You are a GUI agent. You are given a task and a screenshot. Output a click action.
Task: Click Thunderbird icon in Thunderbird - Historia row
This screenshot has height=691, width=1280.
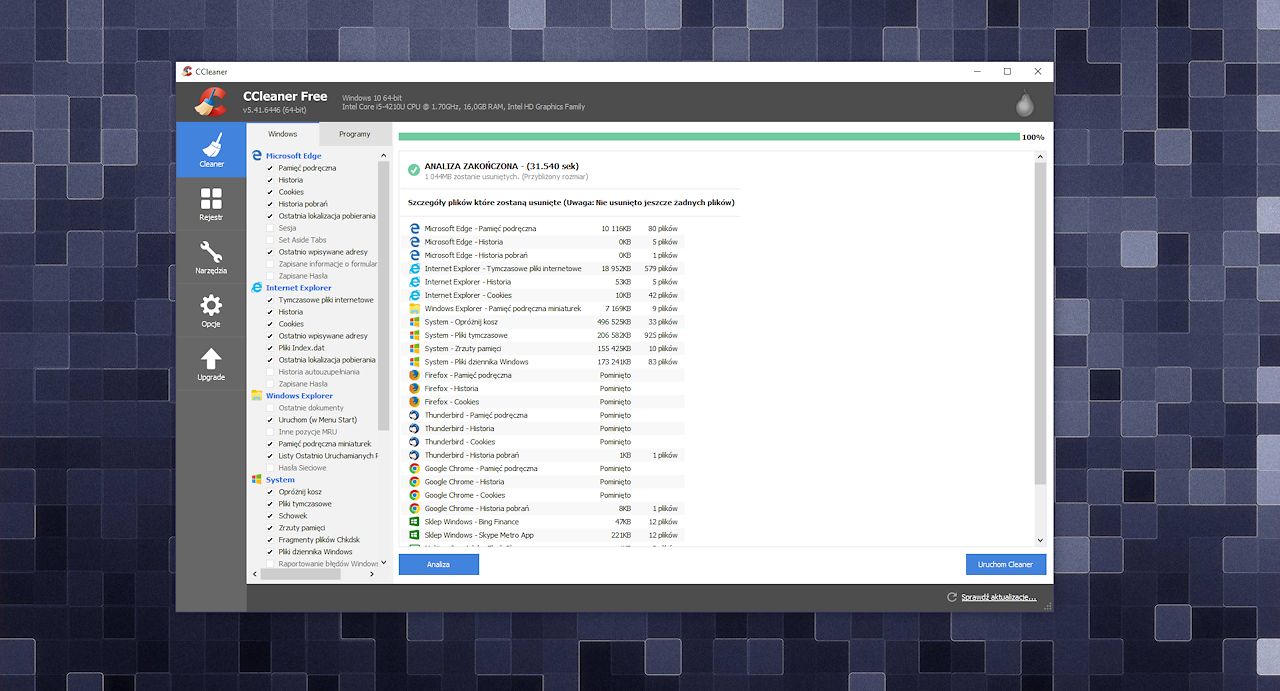tap(415, 428)
